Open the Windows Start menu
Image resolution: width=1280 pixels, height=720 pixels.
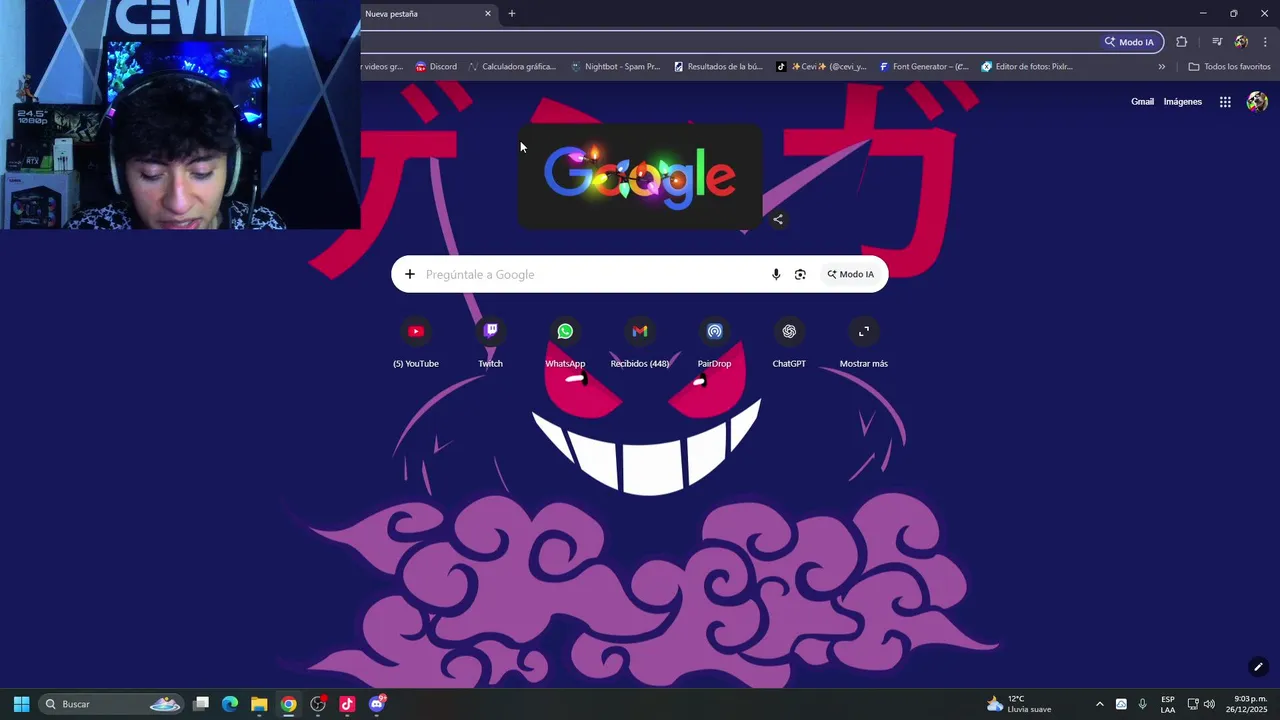coord(21,704)
